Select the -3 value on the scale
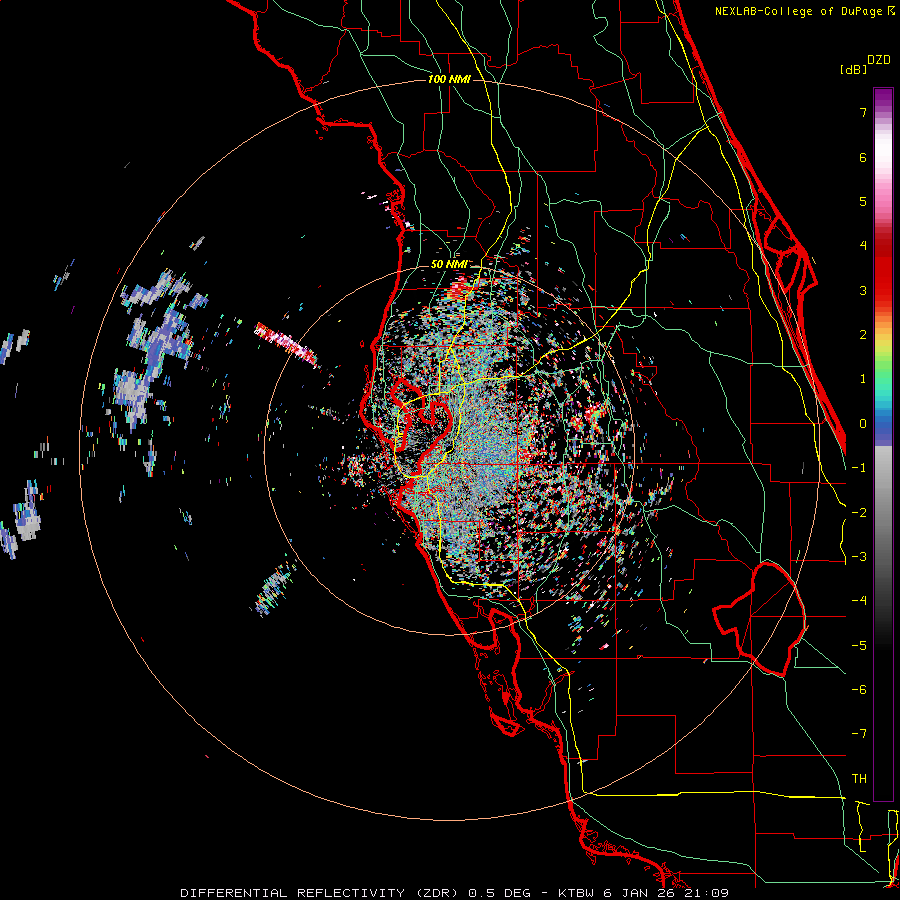 tap(859, 557)
